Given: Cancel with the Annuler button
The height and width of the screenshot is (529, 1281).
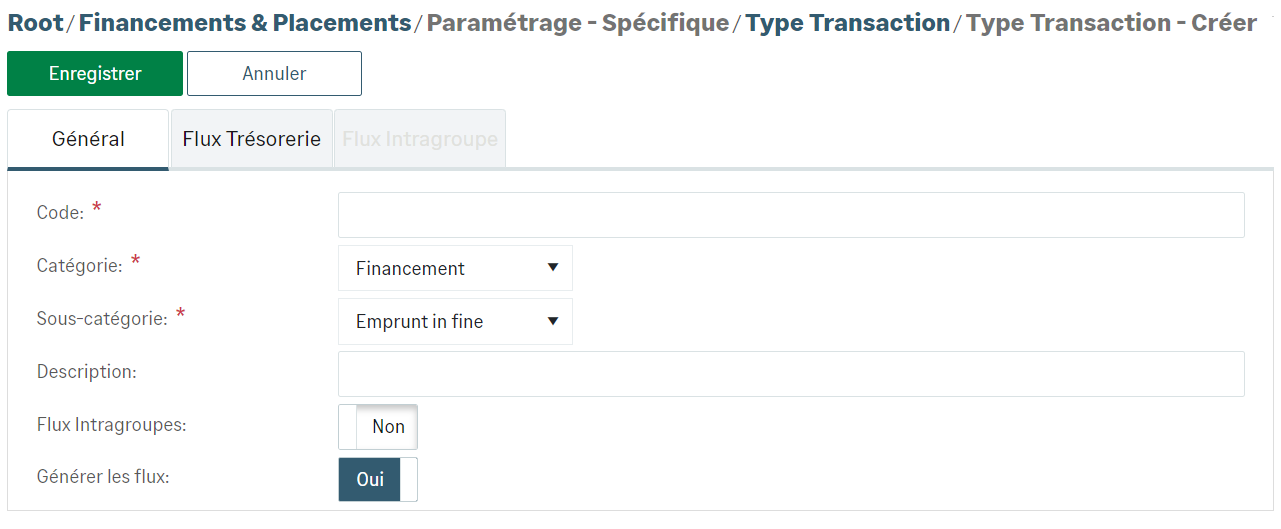Looking at the screenshot, I should pyautogui.click(x=274, y=74).
